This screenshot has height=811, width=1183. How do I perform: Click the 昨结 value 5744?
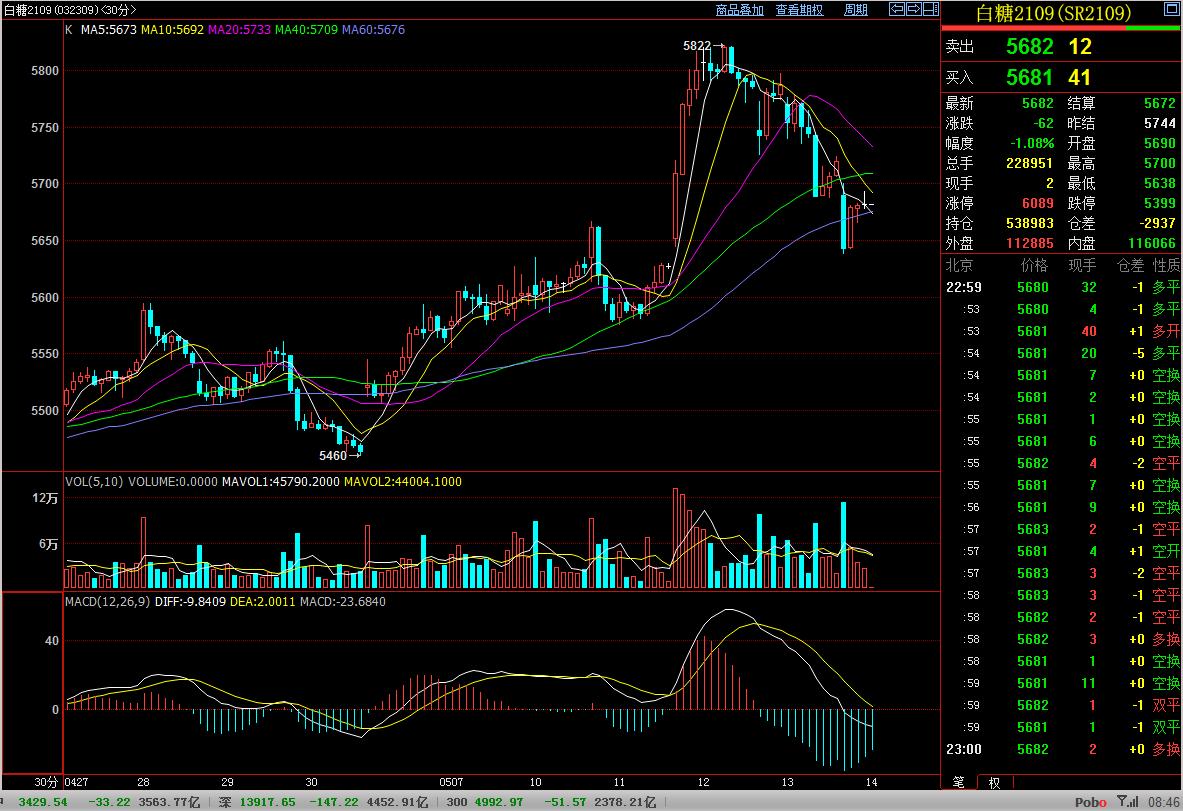click(1160, 123)
